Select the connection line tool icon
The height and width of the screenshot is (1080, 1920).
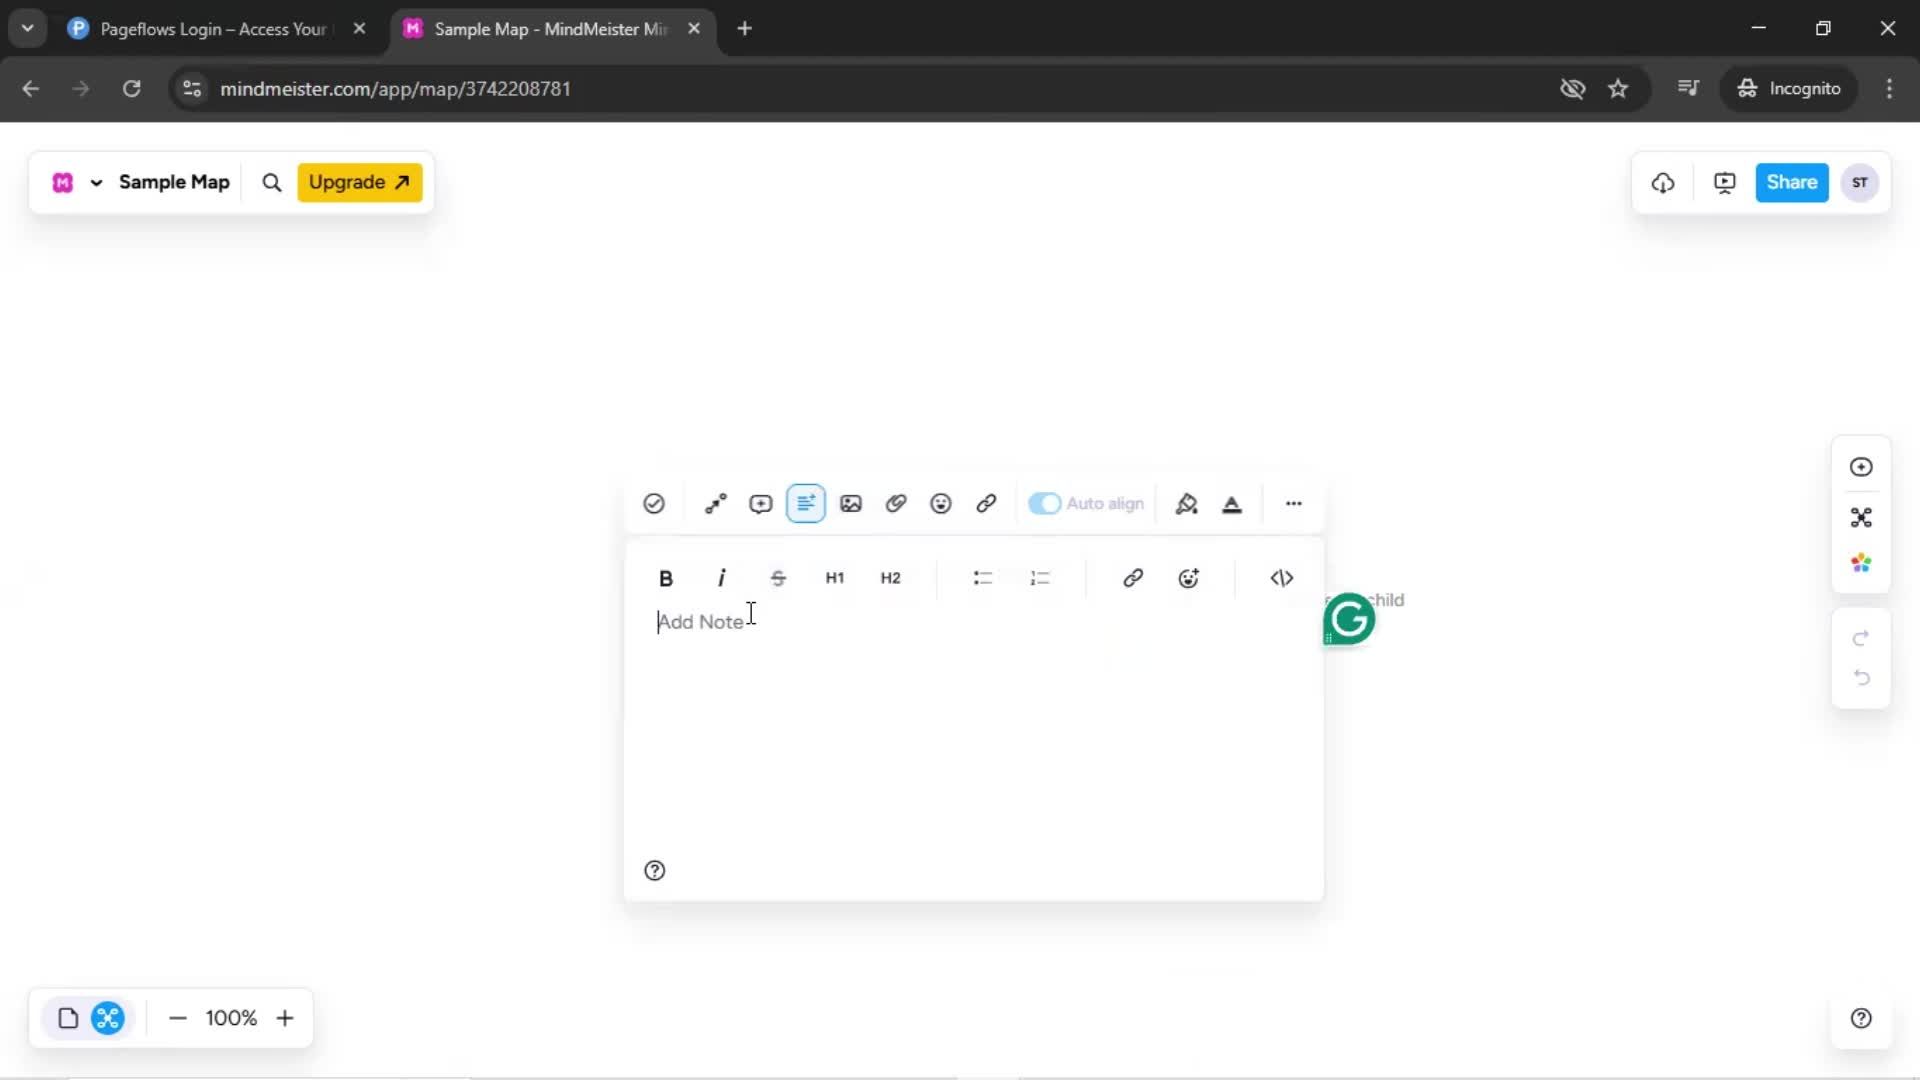[716, 504]
